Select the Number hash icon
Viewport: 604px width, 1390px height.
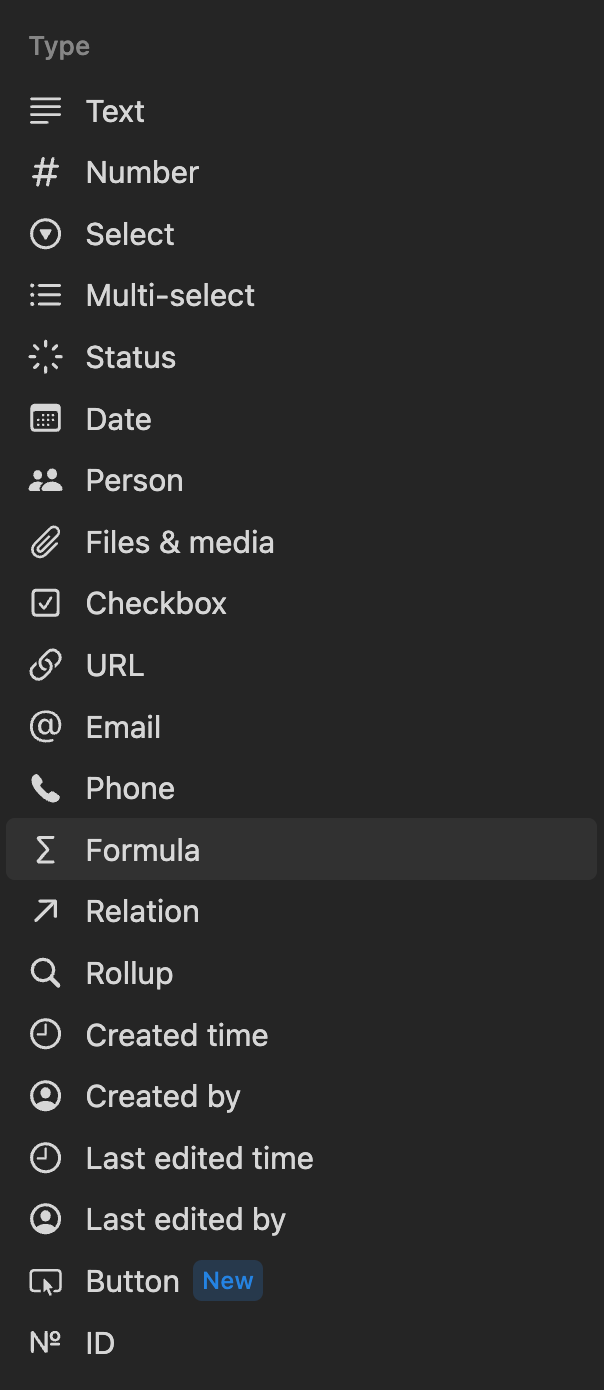45,173
